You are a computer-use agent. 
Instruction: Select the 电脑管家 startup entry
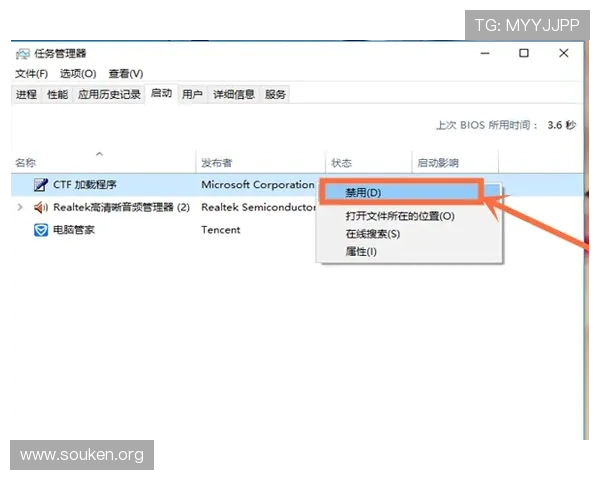pyautogui.click(x=73, y=230)
